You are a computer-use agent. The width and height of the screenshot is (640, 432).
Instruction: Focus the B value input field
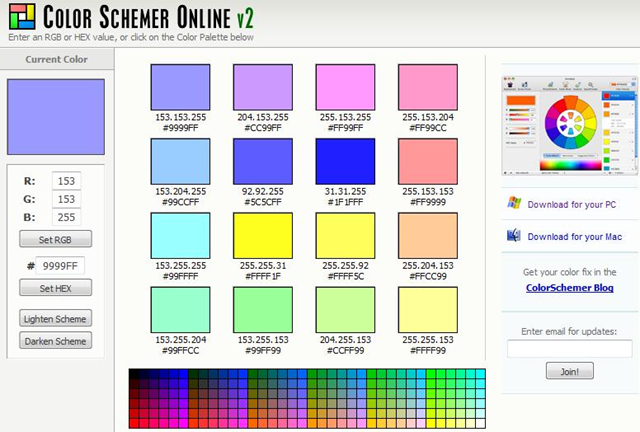point(66,217)
